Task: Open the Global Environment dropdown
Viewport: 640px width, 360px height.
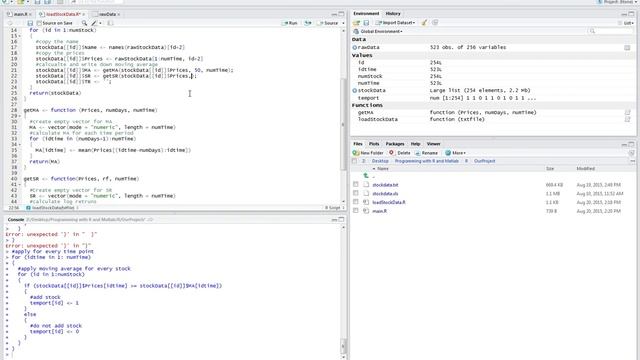Action: click(378, 31)
